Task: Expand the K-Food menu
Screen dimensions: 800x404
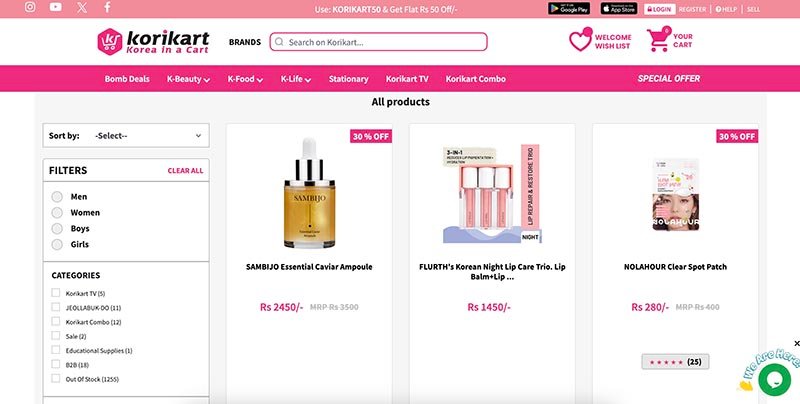Action: (245, 79)
